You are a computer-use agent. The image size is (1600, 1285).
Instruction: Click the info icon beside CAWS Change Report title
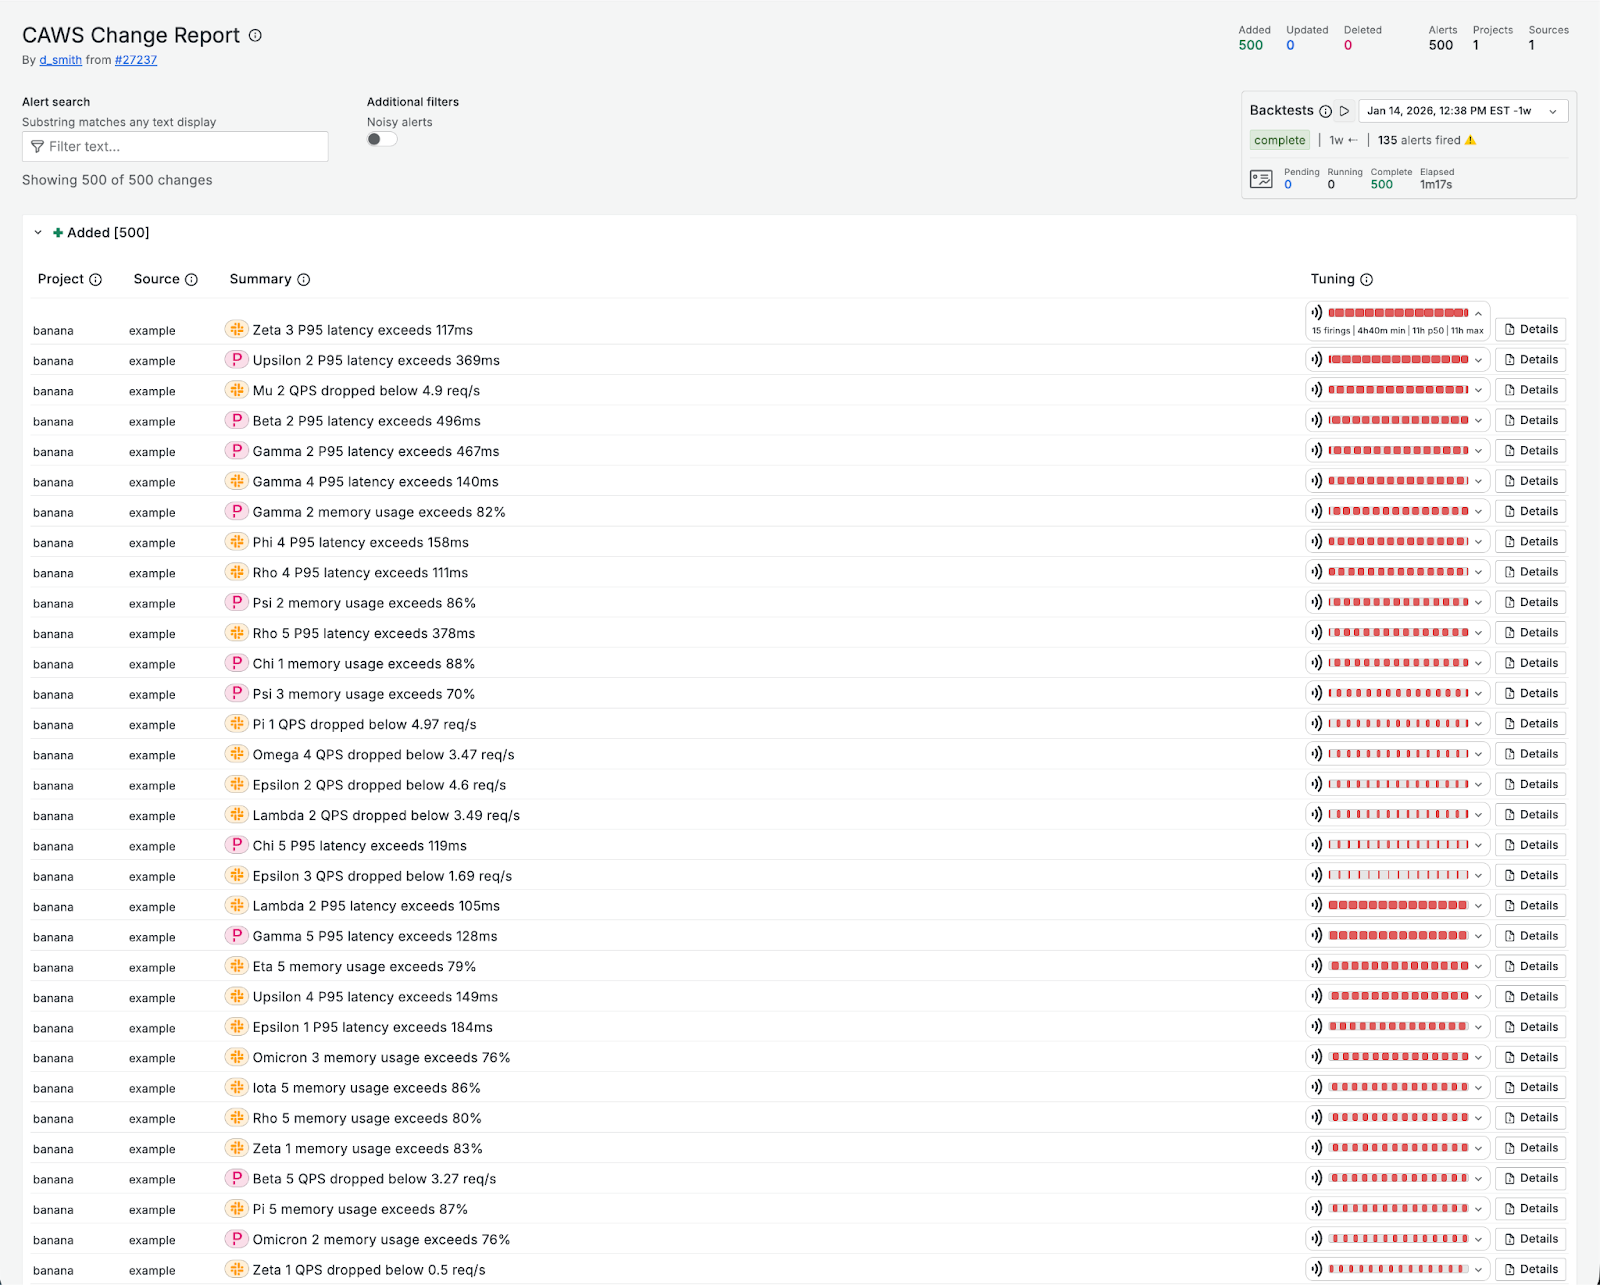click(x=255, y=35)
